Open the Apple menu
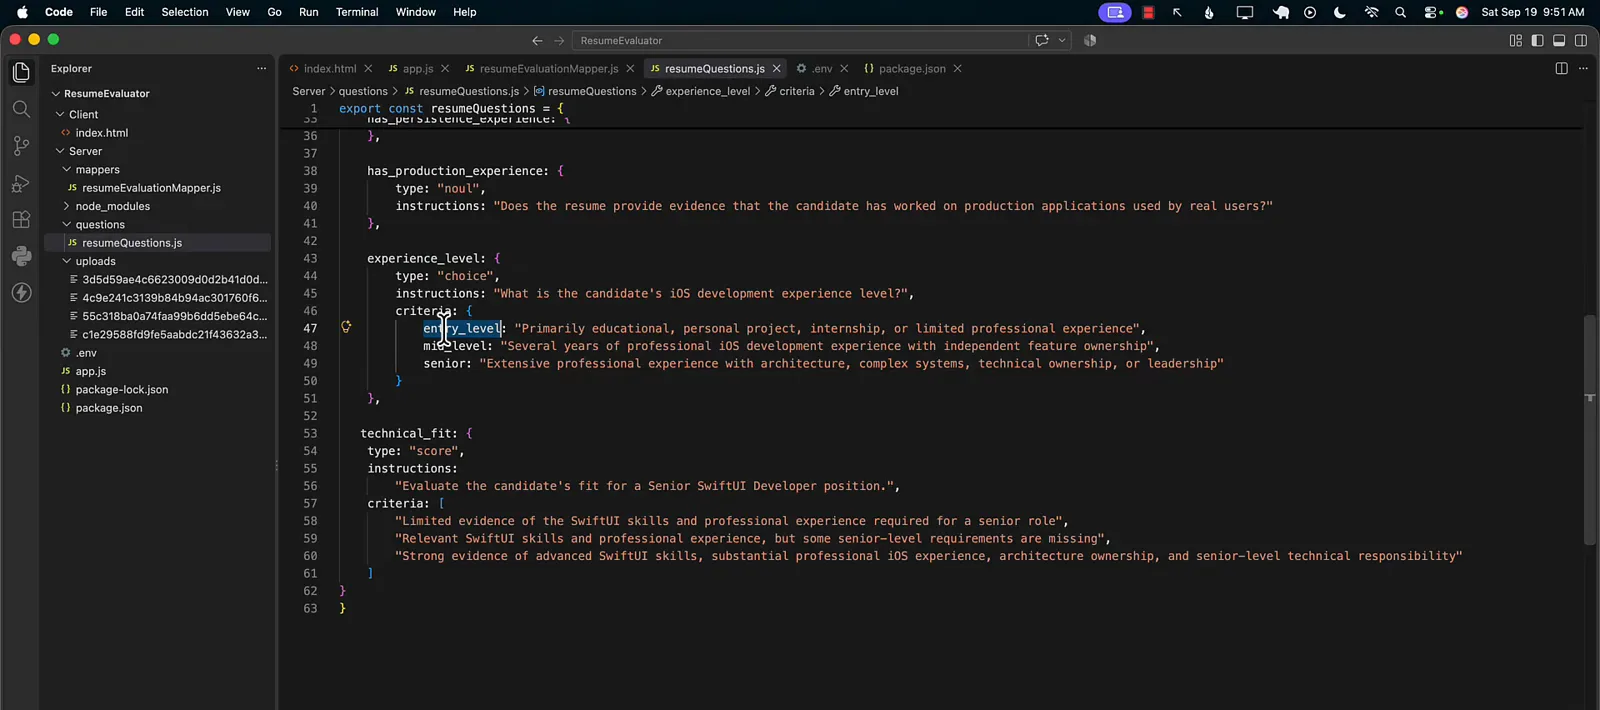The image size is (1600, 710). pyautogui.click(x=22, y=12)
